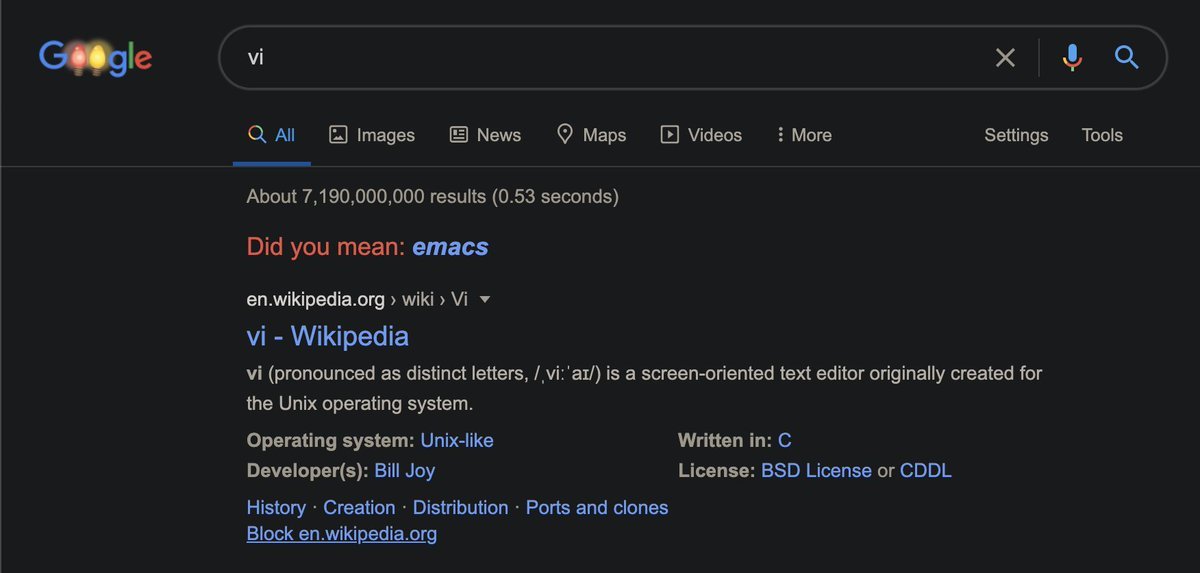Click the BSD License link
Screen dimensions: 1200x573
point(816,470)
